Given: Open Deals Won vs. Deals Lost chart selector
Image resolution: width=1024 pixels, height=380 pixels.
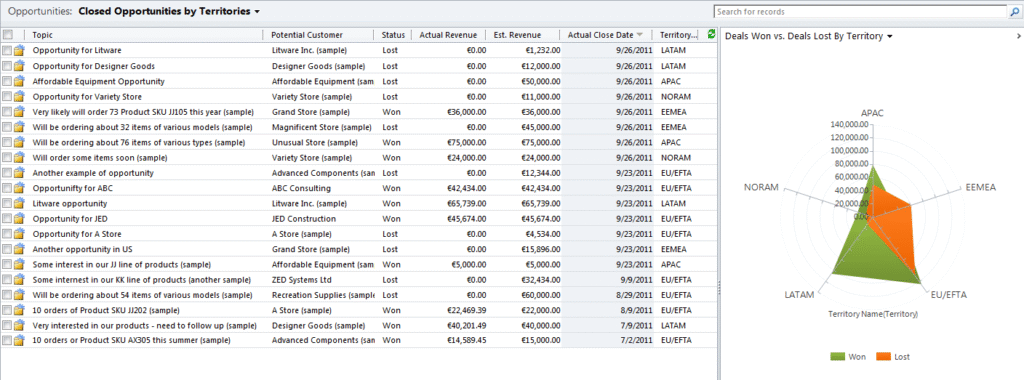Looking at the screenshot, I should pyautogui.click(x=889, y=37).
